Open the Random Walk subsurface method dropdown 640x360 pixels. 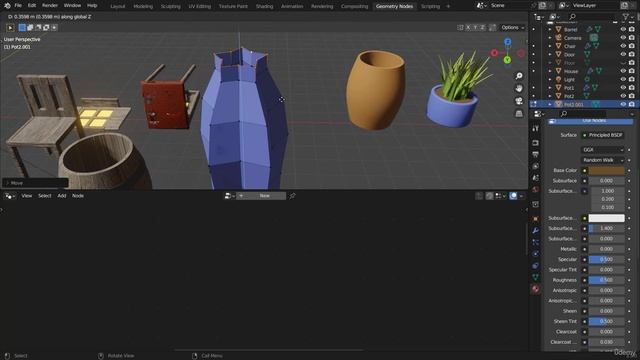tap(602, 160)
